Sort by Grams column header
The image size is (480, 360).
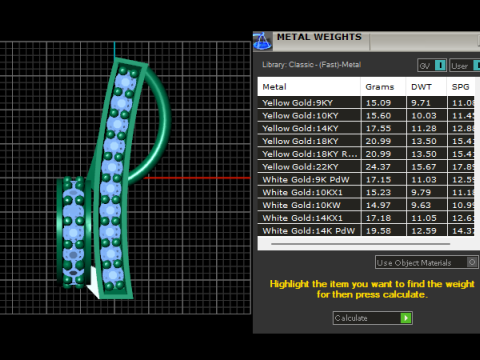[x=383, y=87]
